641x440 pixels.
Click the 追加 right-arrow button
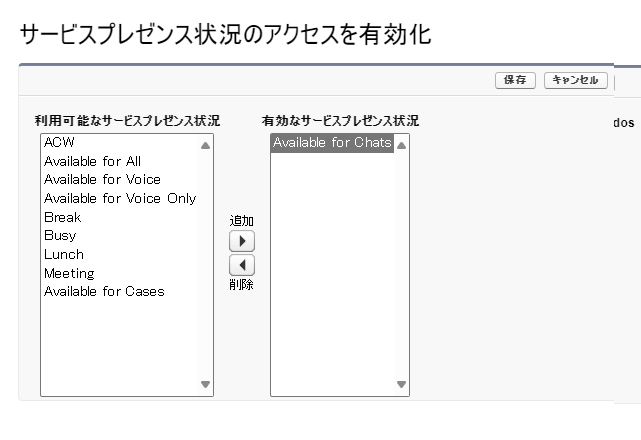click(242, 241)
